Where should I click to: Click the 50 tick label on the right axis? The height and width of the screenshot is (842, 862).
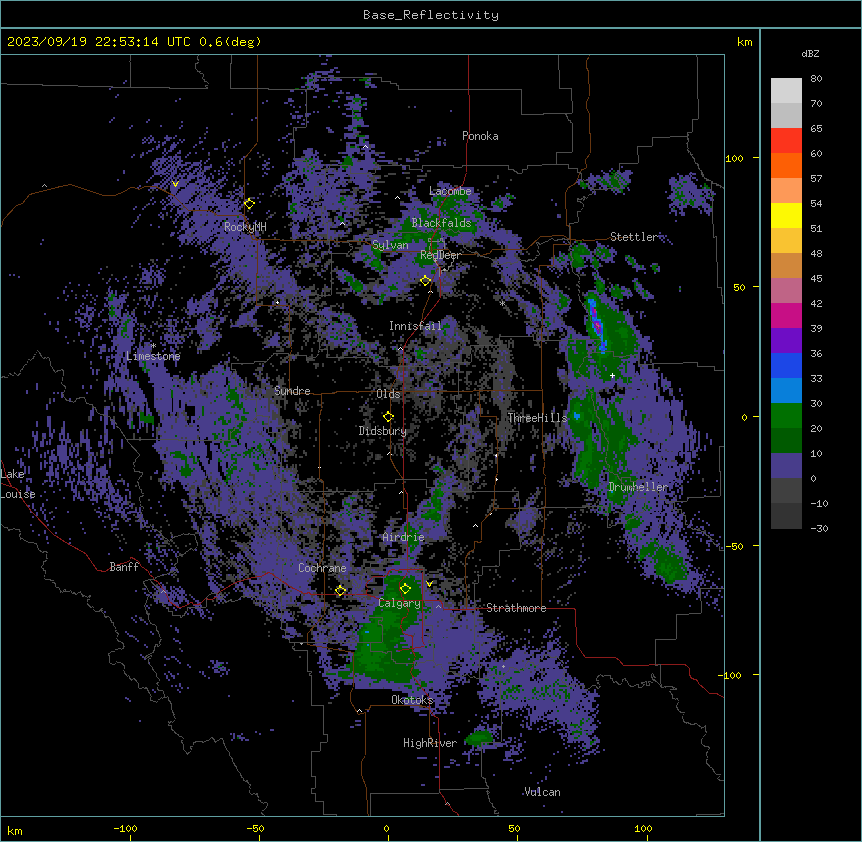coord(739,287)
